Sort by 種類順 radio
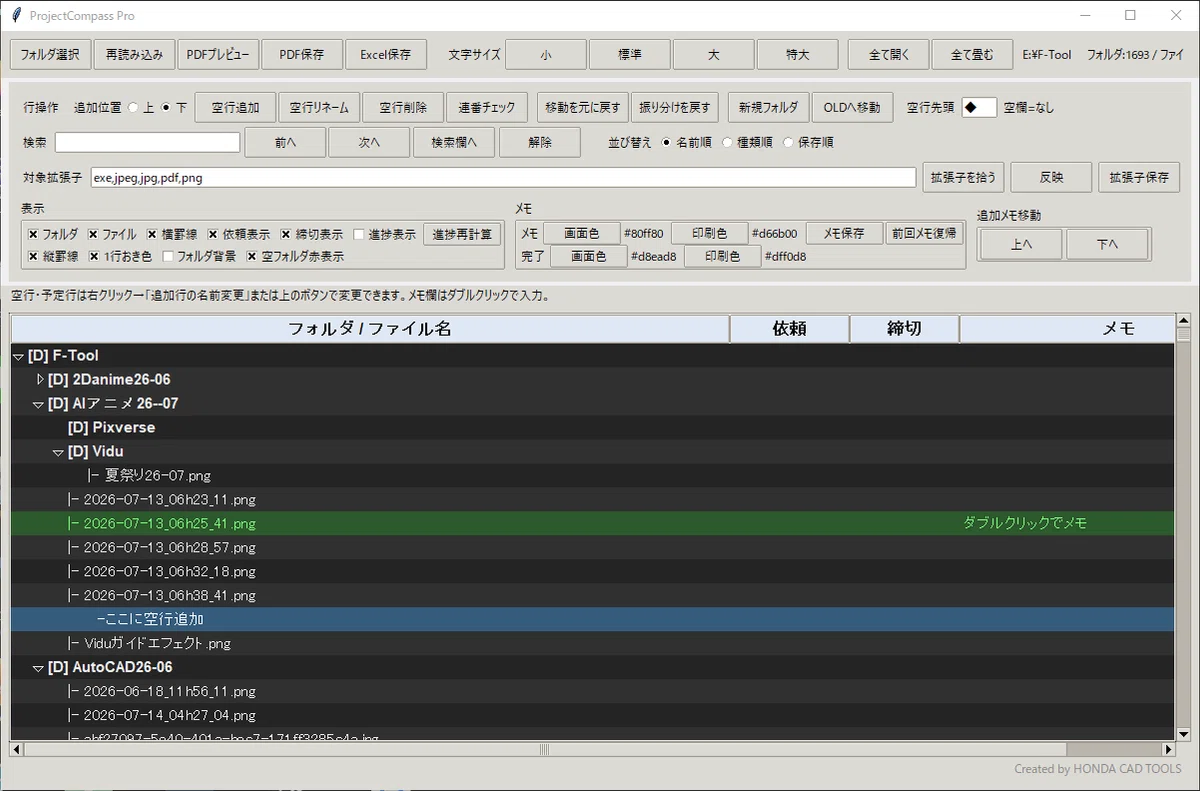This screenshot has width=1200, height=791. (x=727, y=142)
